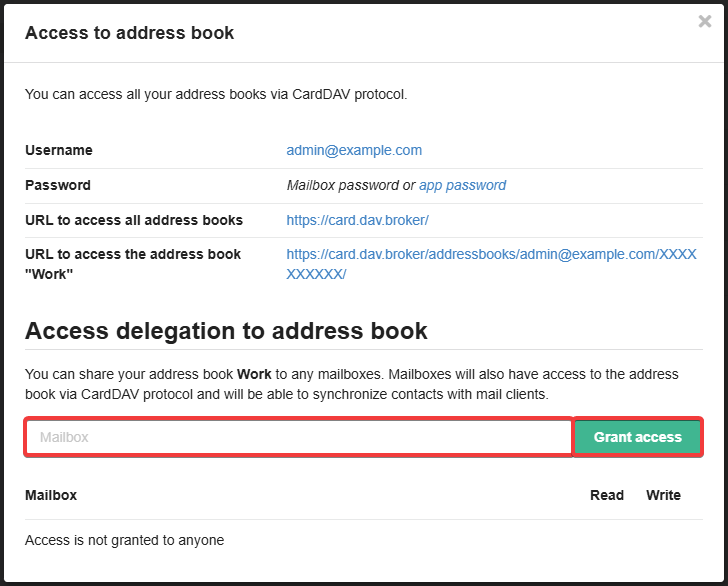Click the Read column header
This screenshot has width=728, height=586.
tap(607, 495)
